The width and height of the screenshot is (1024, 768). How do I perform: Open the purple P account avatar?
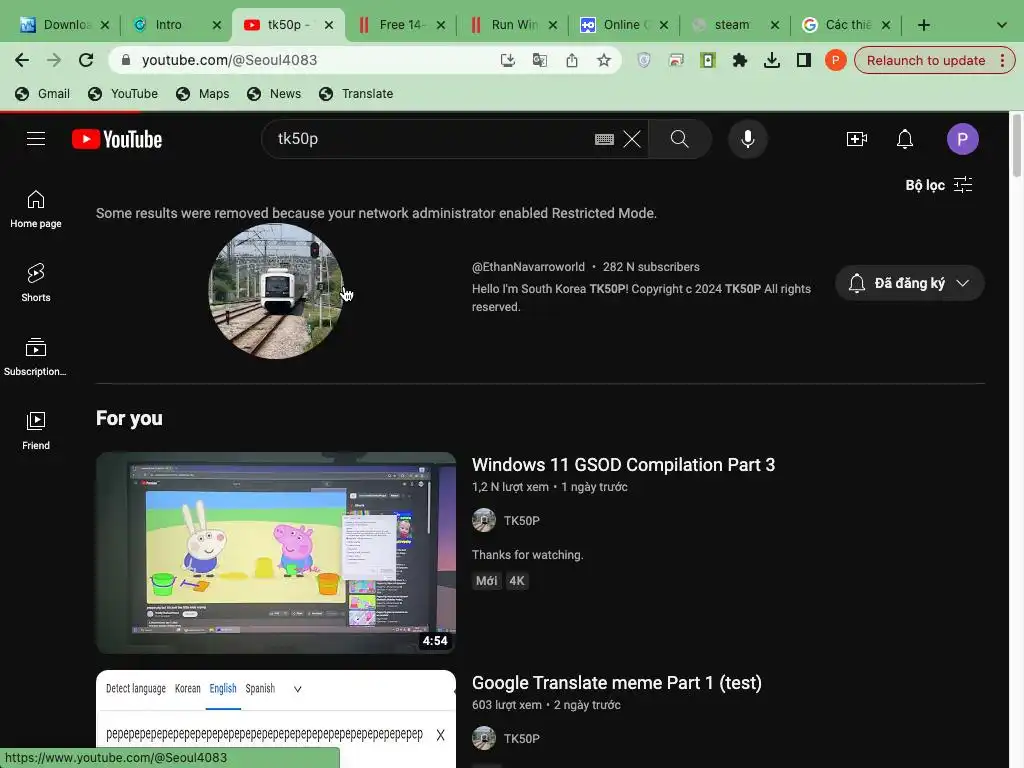coord(963,139)
